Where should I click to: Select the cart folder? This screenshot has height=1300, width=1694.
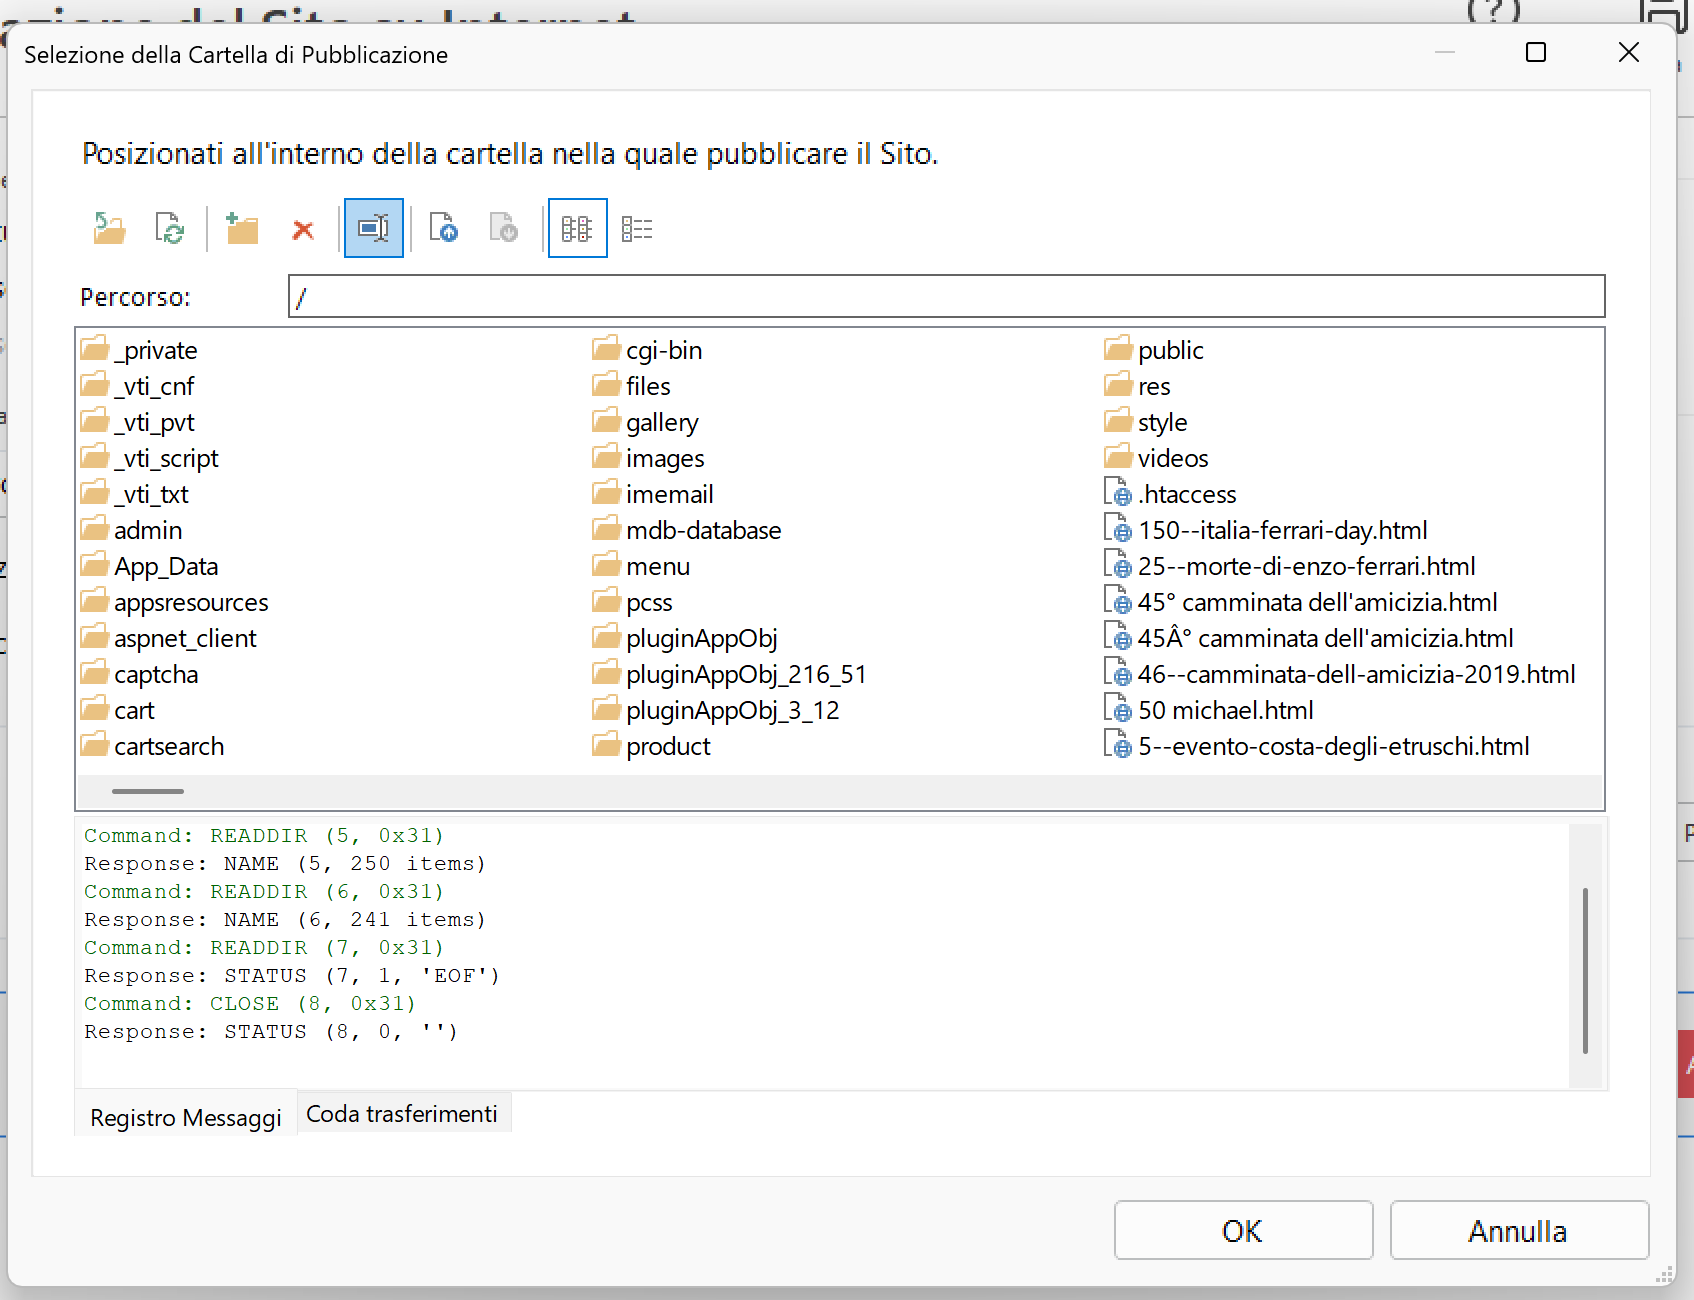pyautogui.click(x=117, y=710)
